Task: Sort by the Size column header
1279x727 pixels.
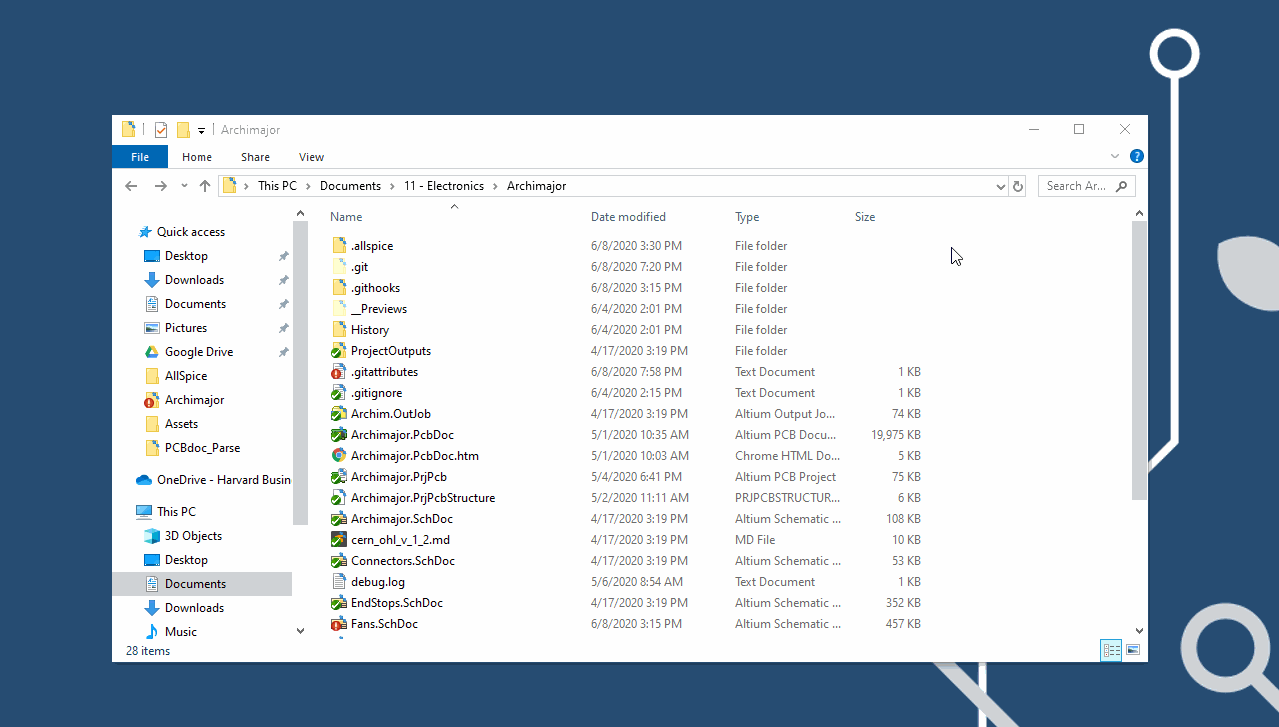Action: (865, 217)
